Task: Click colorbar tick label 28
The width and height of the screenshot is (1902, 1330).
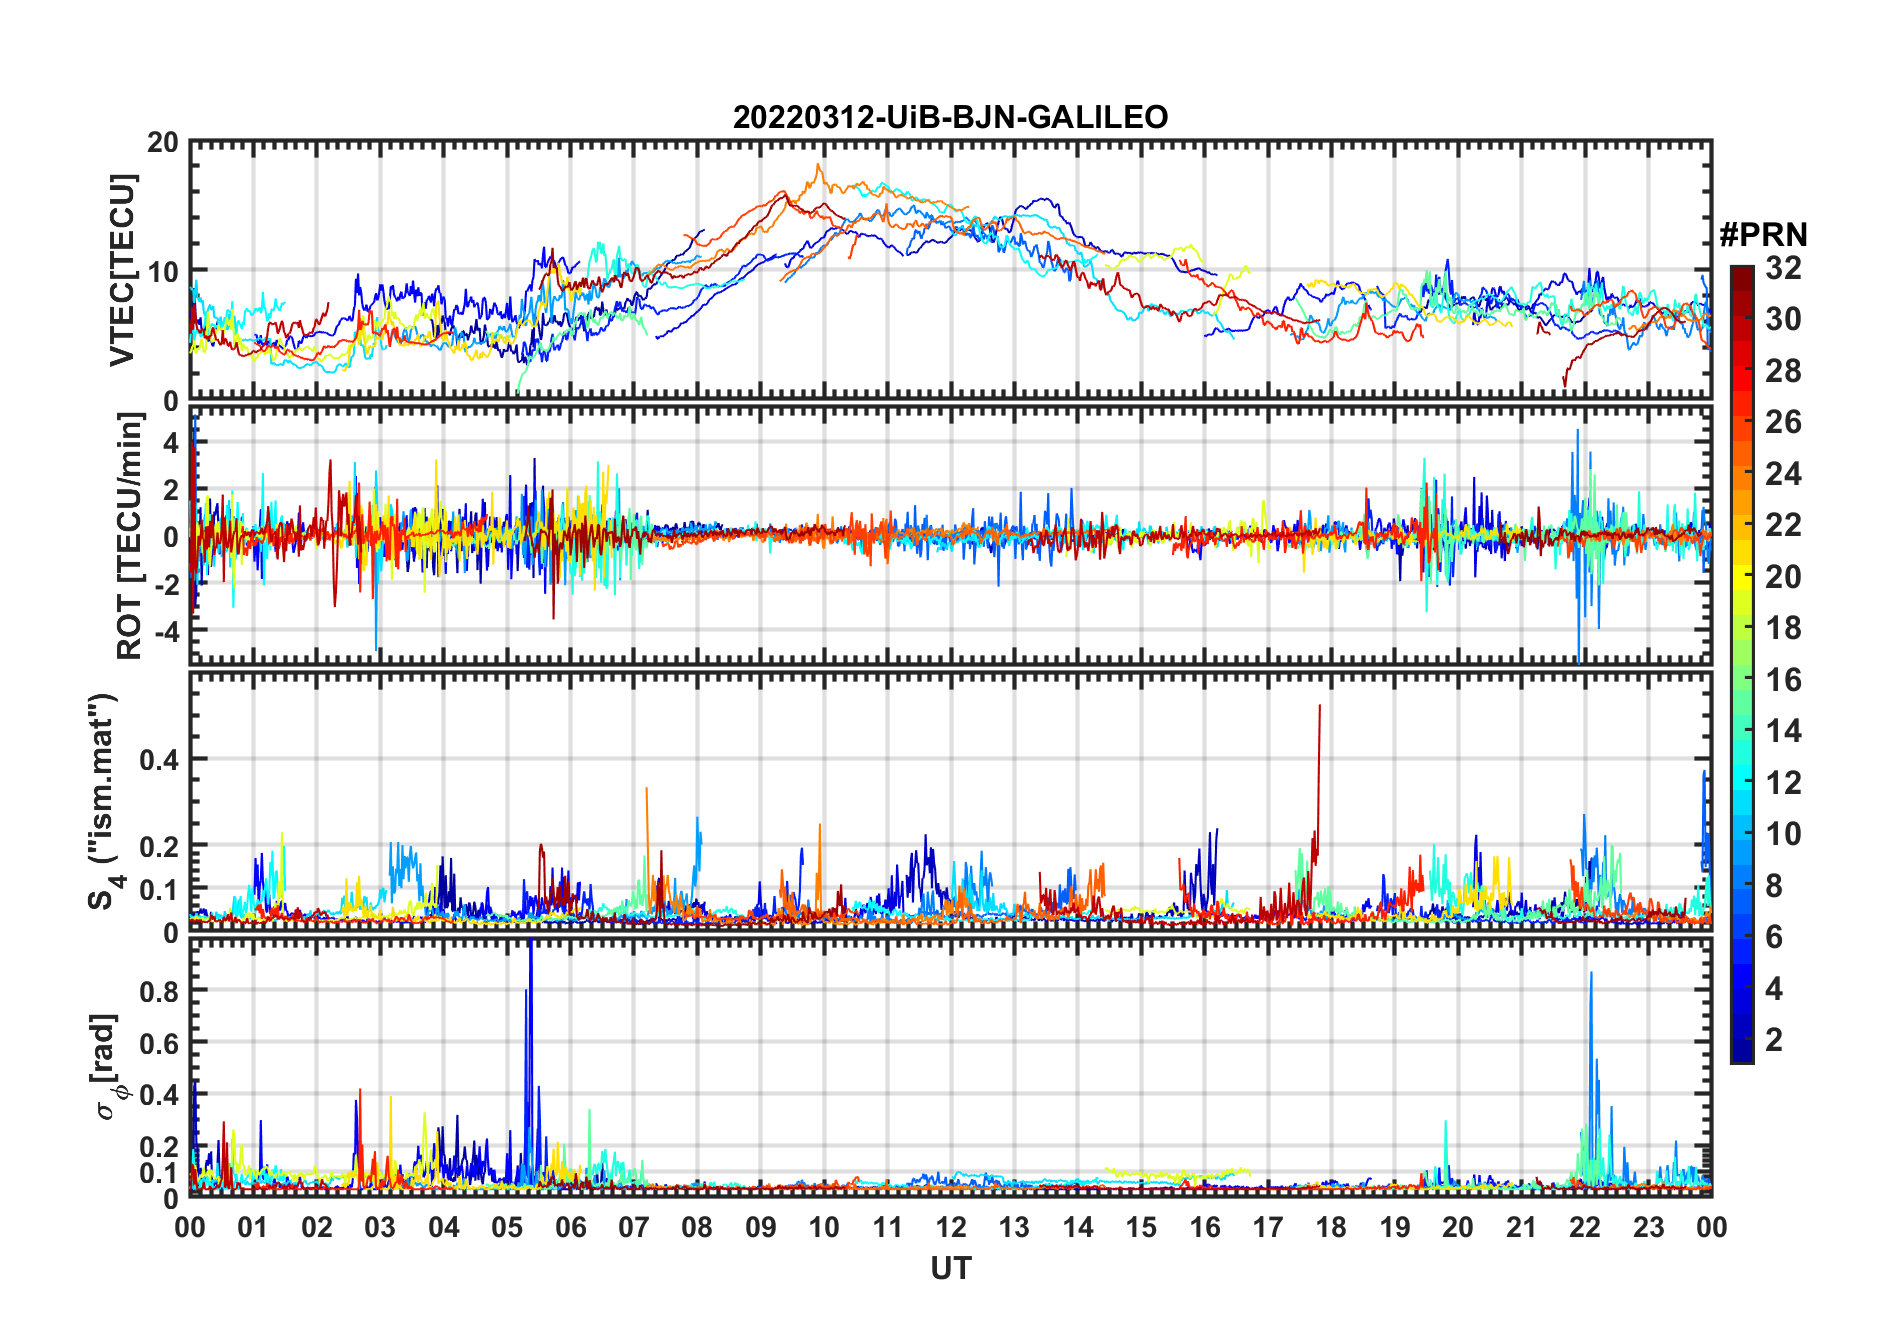Action: tap(1783, 371)
